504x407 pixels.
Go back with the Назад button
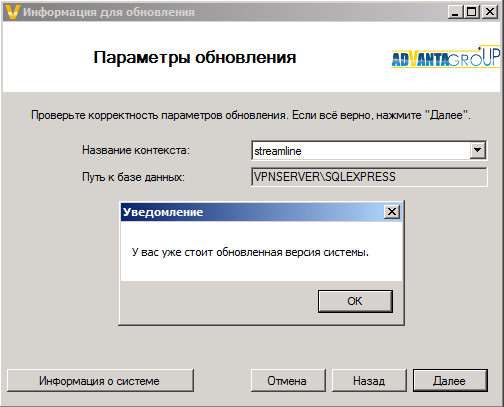(369, 380)
